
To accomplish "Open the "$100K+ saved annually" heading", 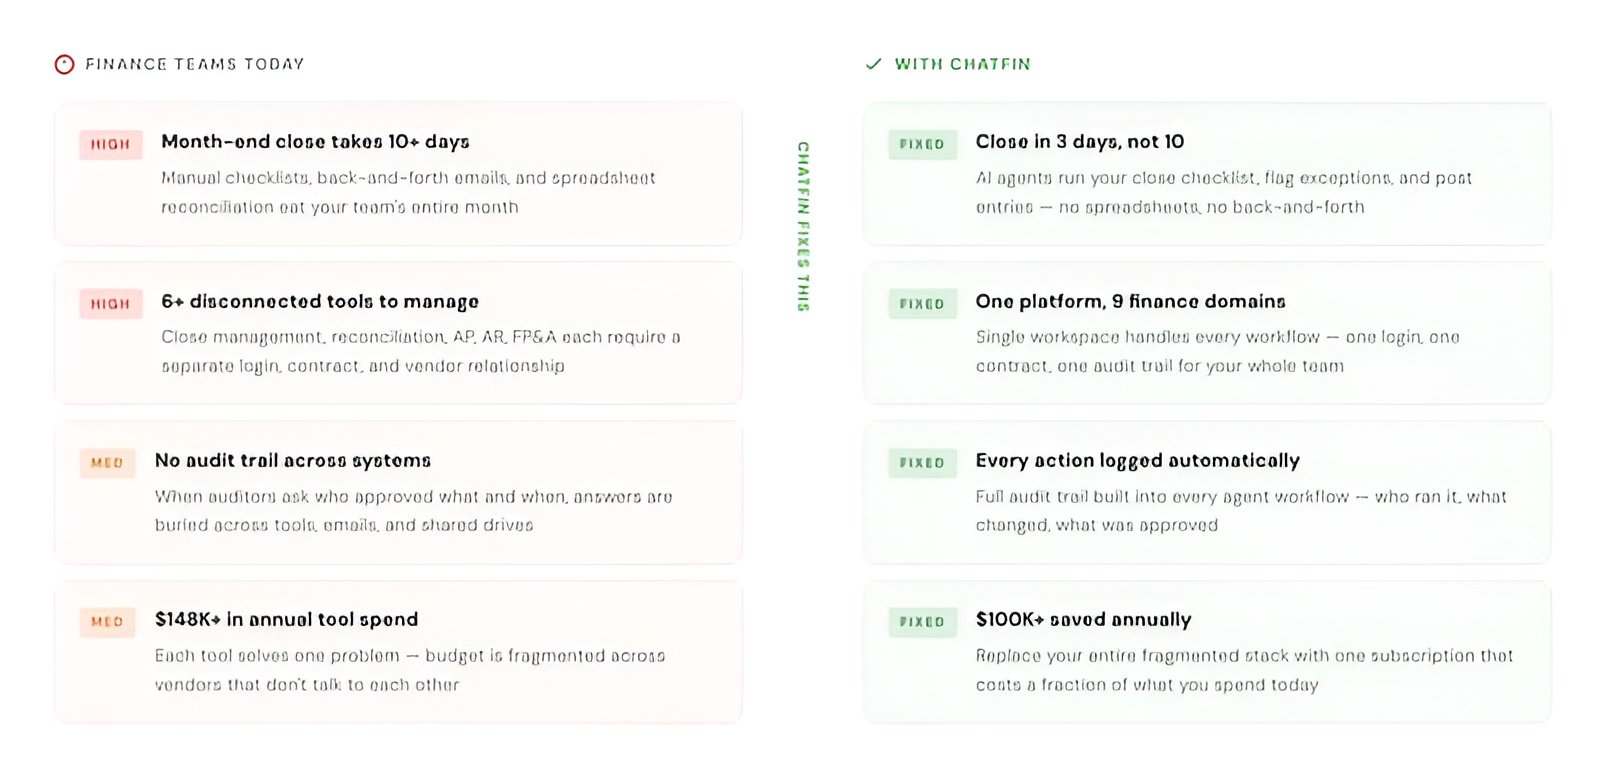I will pyautogui.click(x=1084, y=620).
